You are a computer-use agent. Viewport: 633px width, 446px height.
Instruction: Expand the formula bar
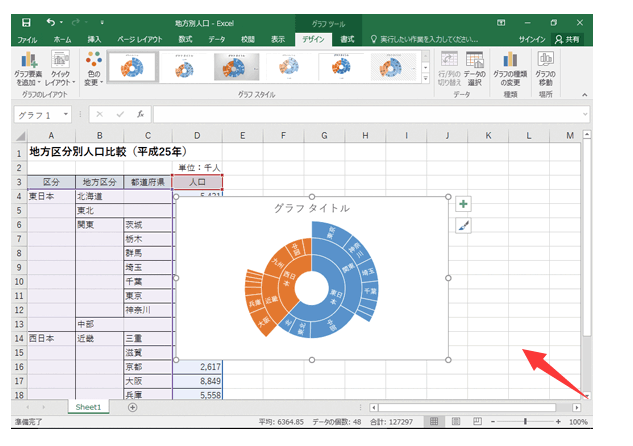[585, 114]
